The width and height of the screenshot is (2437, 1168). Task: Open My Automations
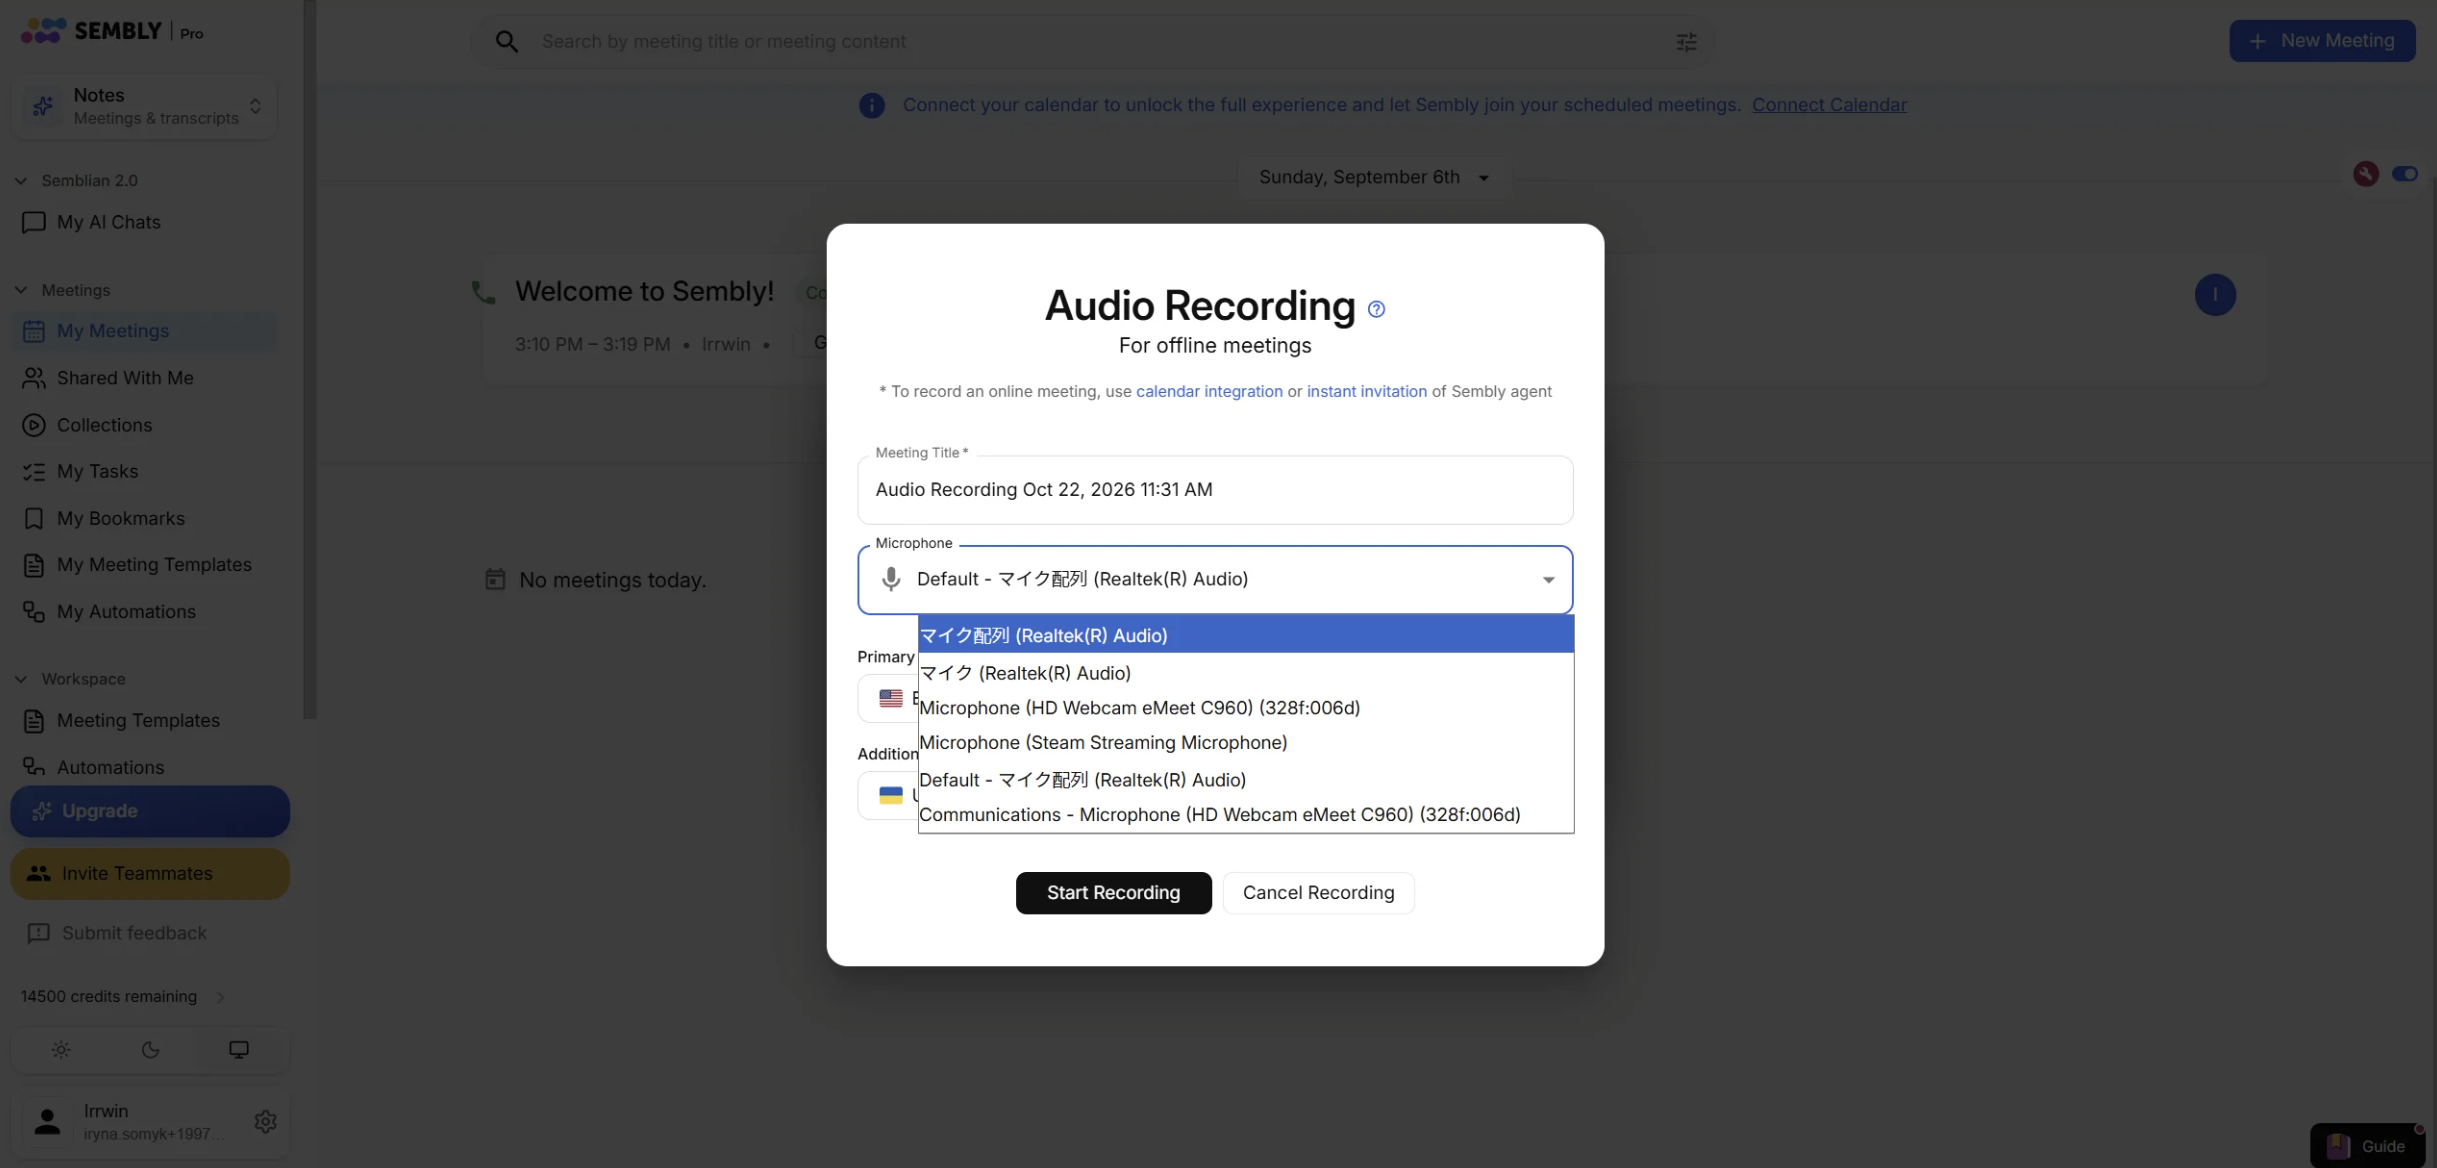coord(126,612)
